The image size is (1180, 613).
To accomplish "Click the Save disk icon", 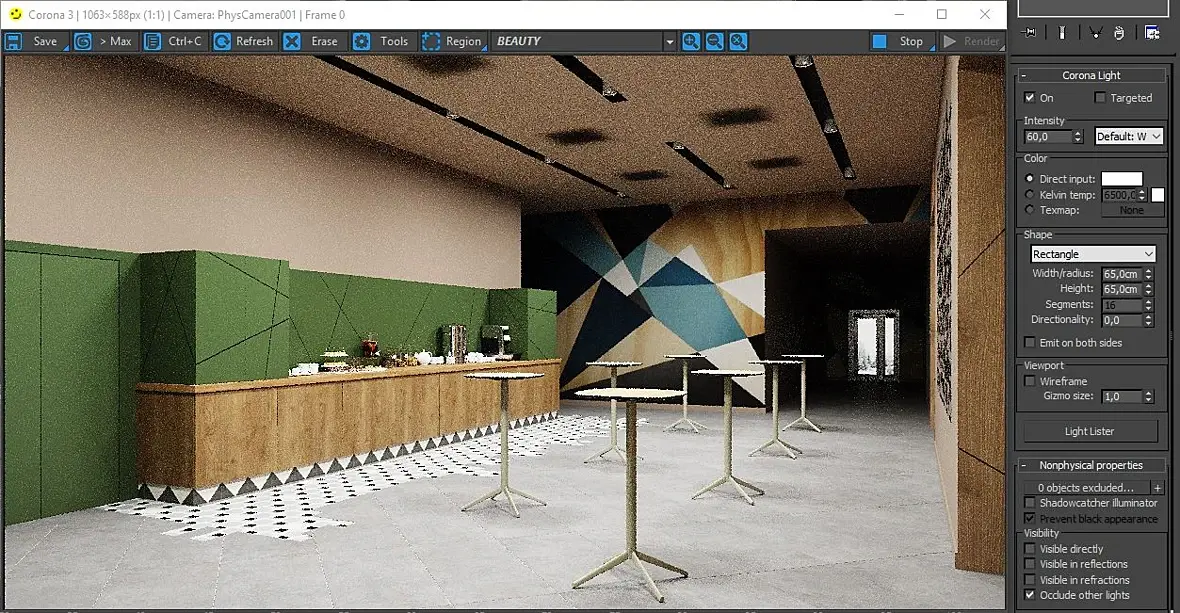I will pos(14,41).
